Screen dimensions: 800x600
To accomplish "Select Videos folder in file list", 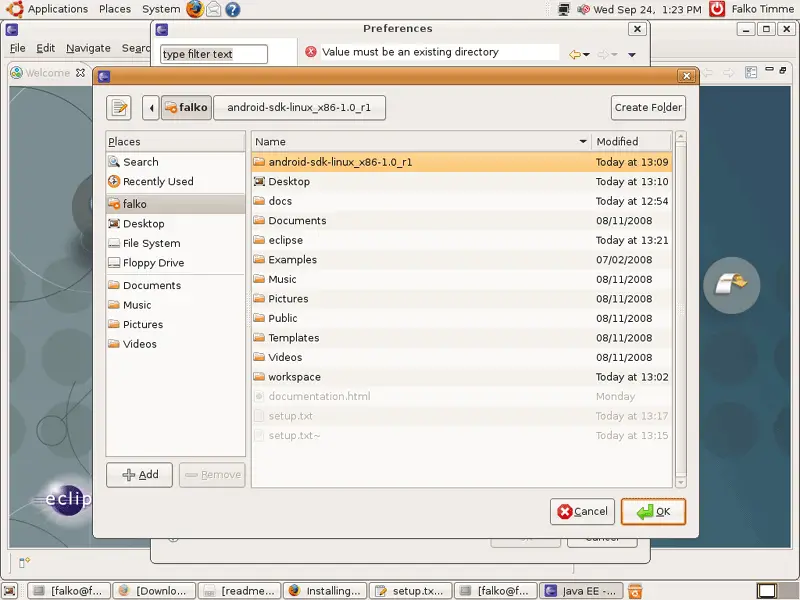I will tap(462, 358).
